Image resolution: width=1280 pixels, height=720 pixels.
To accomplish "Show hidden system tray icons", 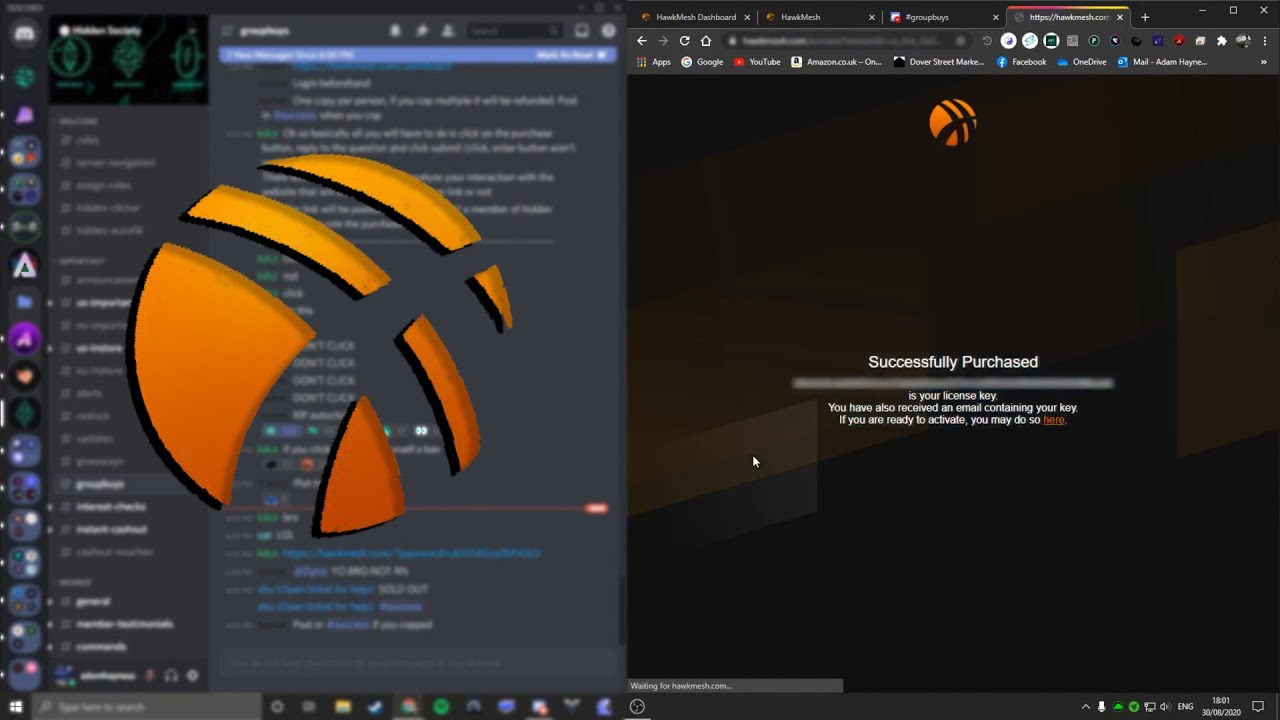I will [1086, 706].
